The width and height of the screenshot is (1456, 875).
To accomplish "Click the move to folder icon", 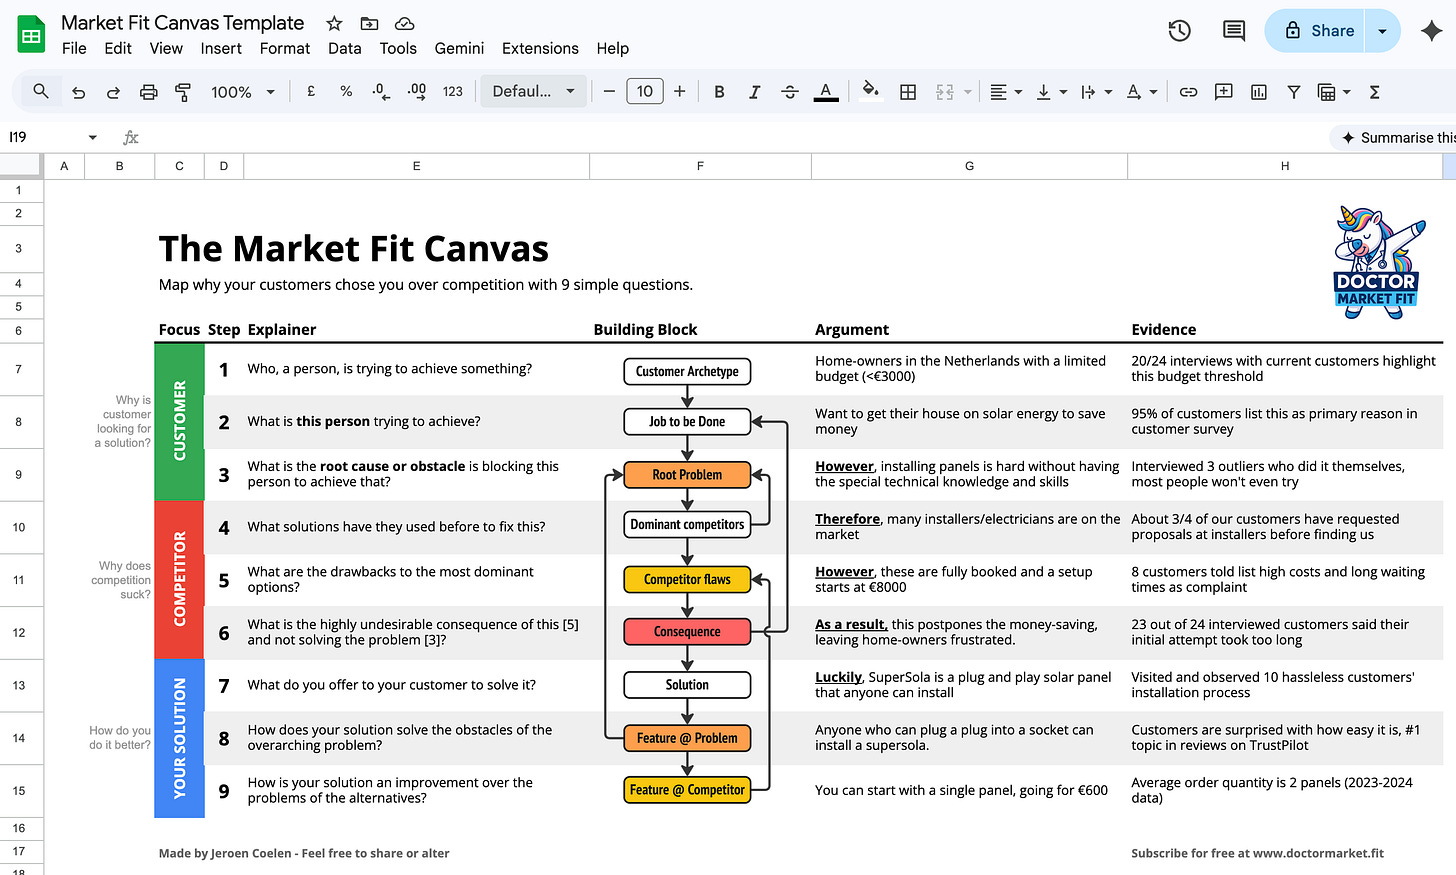I will coord(369,23).
